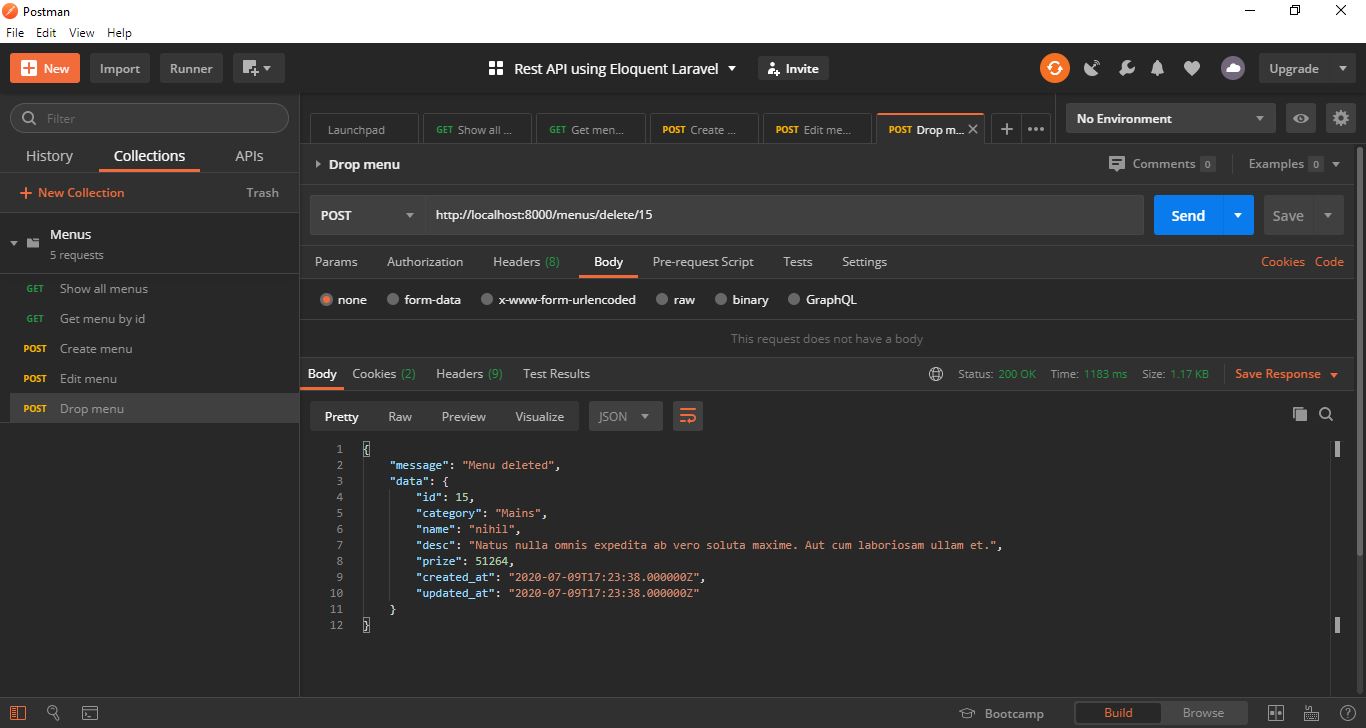Click the sync status icon

(1054, 68)
